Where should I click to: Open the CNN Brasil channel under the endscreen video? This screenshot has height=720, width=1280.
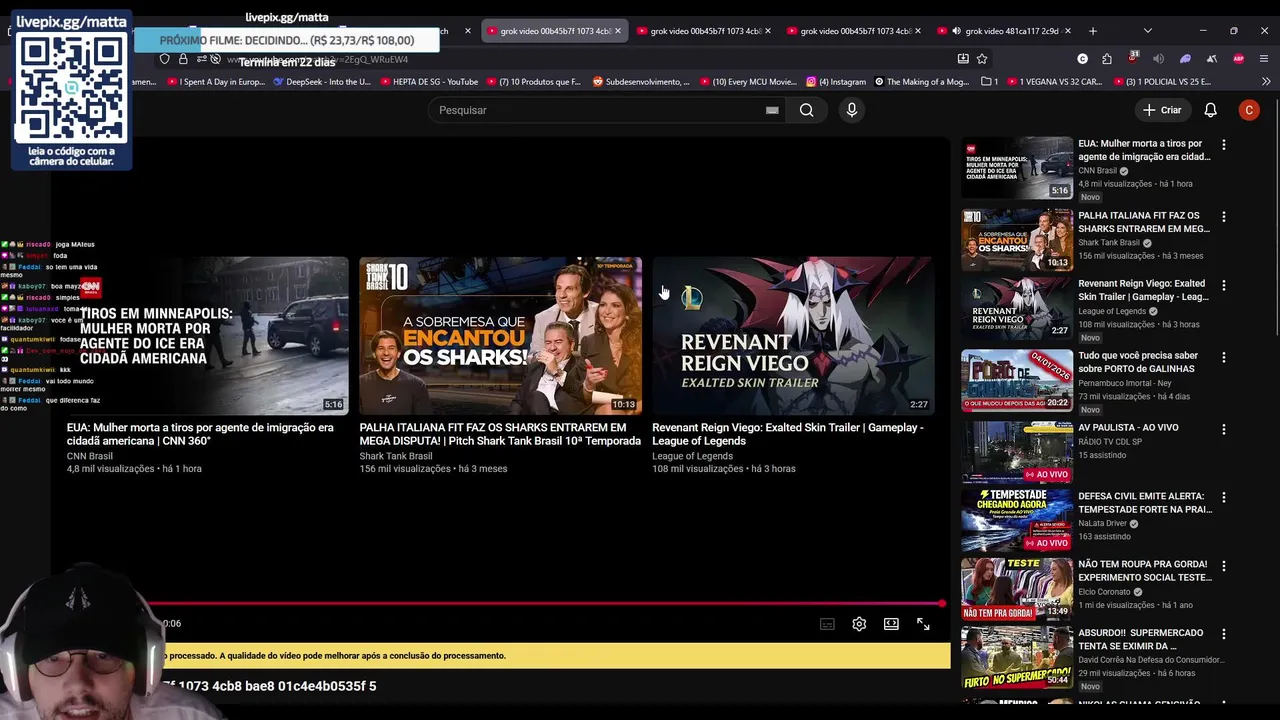[90, 456]
